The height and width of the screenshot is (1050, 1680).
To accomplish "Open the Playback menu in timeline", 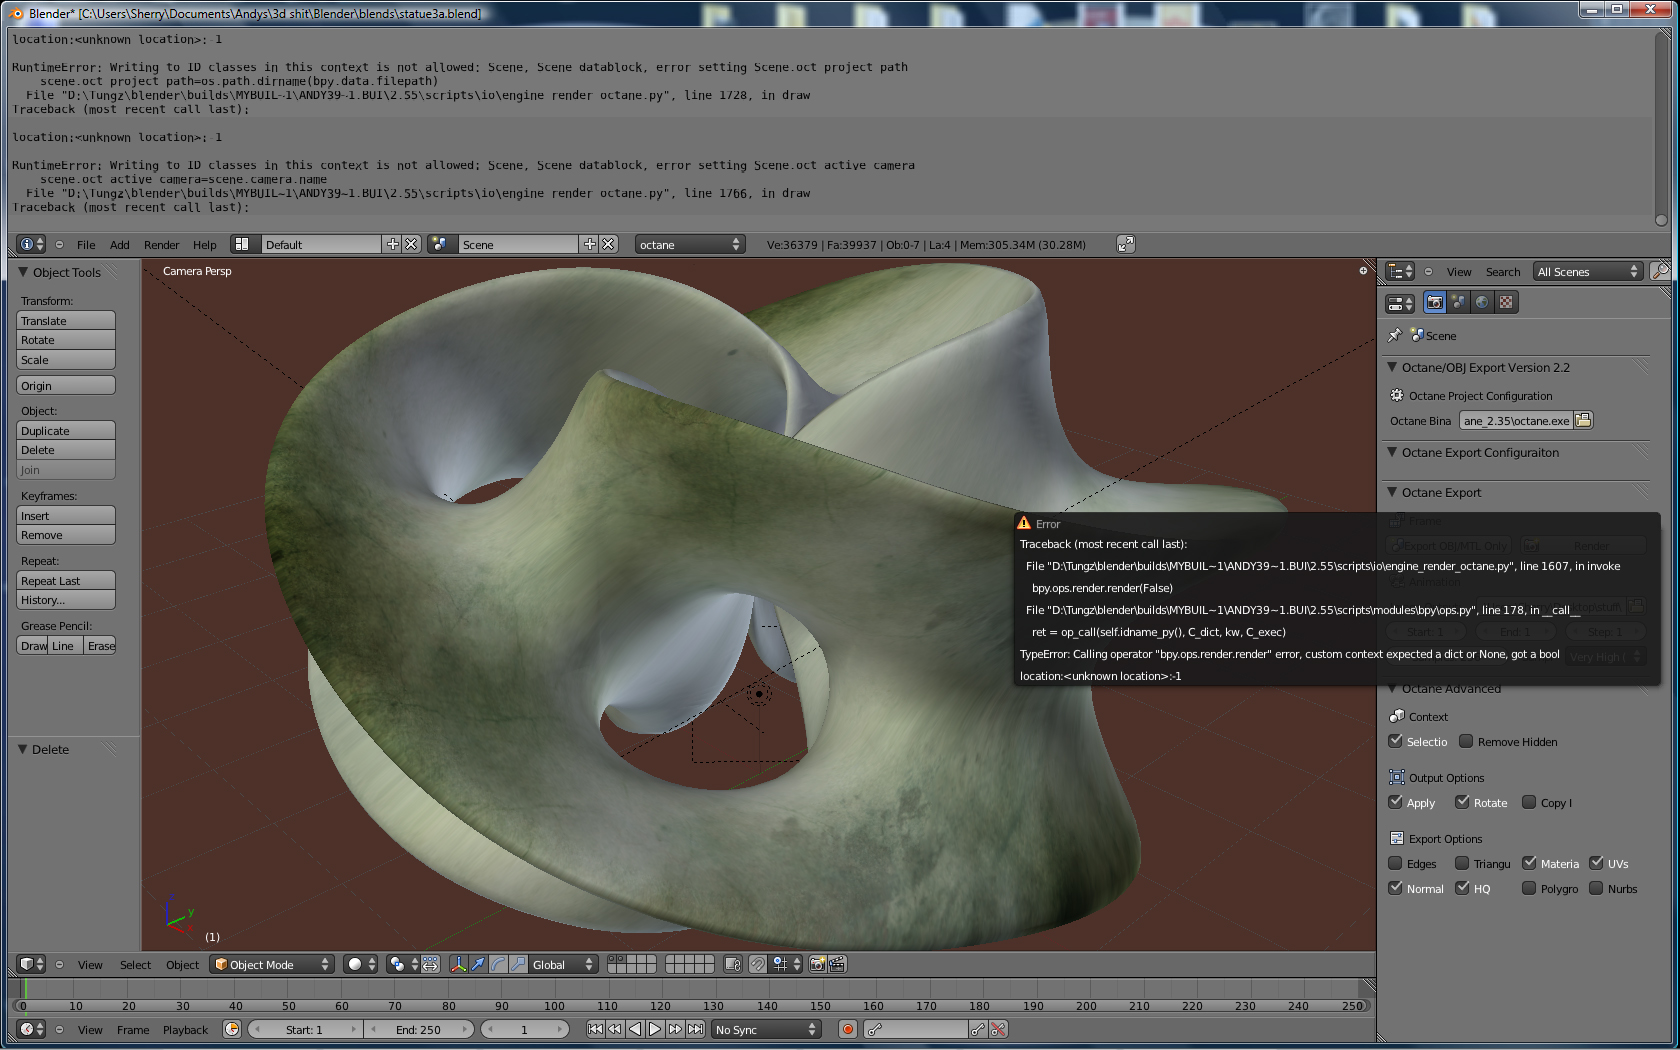I will point(185,1030).
